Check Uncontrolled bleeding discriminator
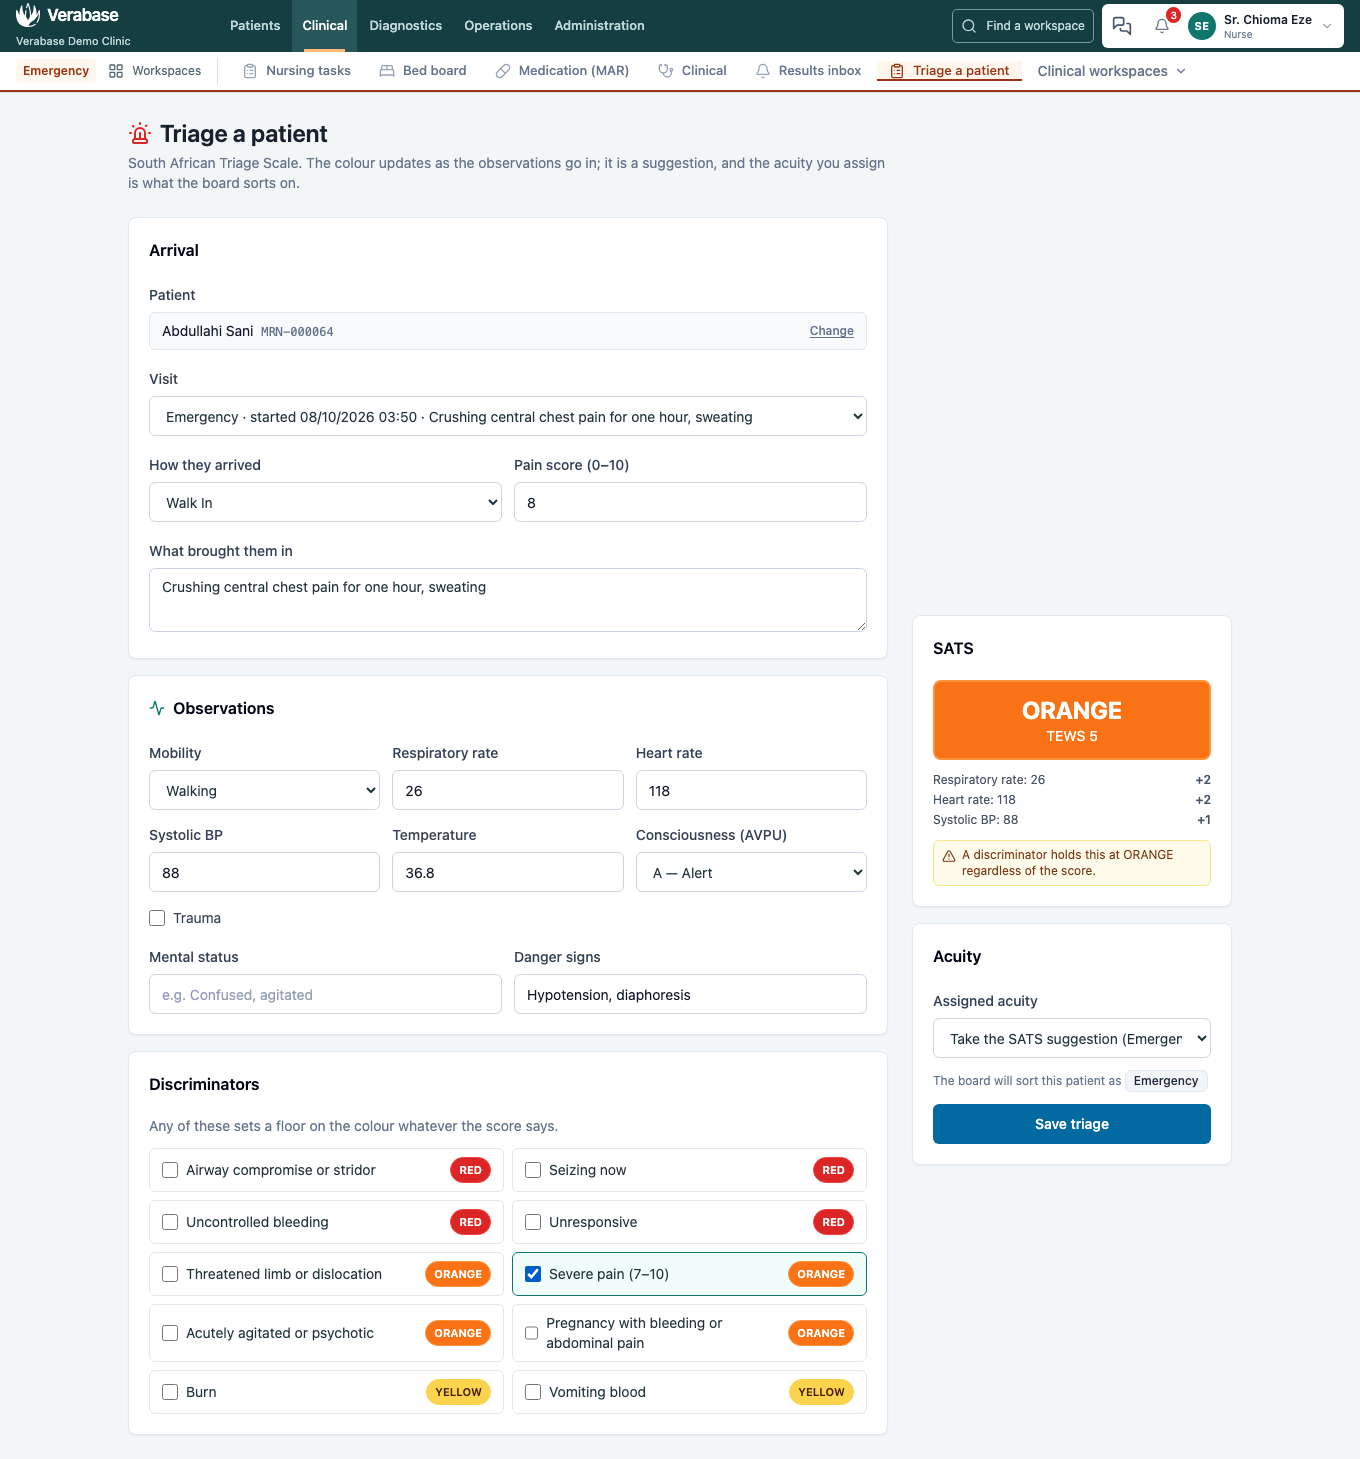The width and height of the screenshot is (1360, 1459). click(170, 1222)
